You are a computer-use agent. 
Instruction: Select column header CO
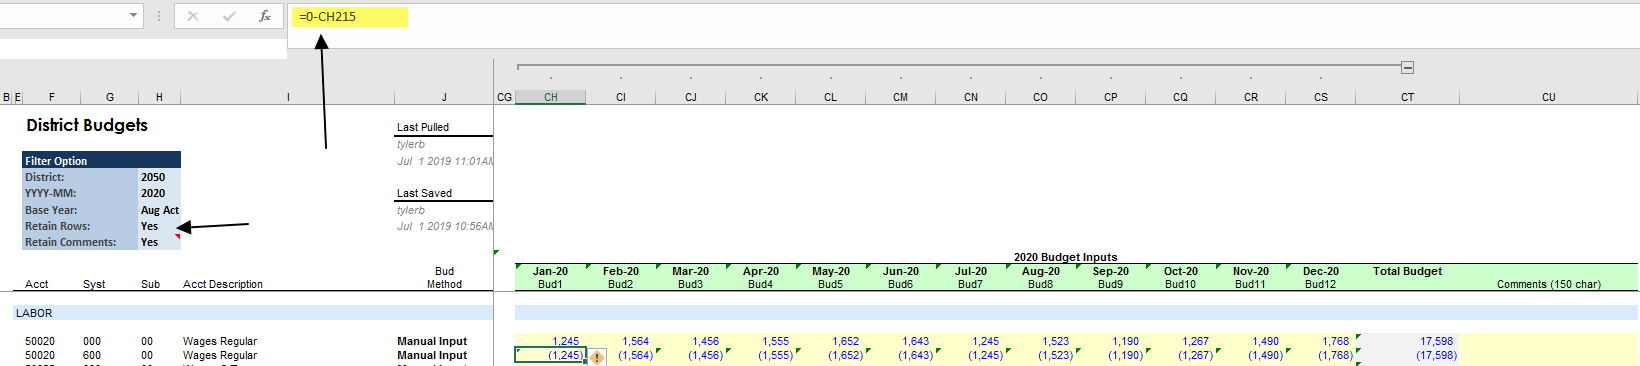pos(1041,97)
